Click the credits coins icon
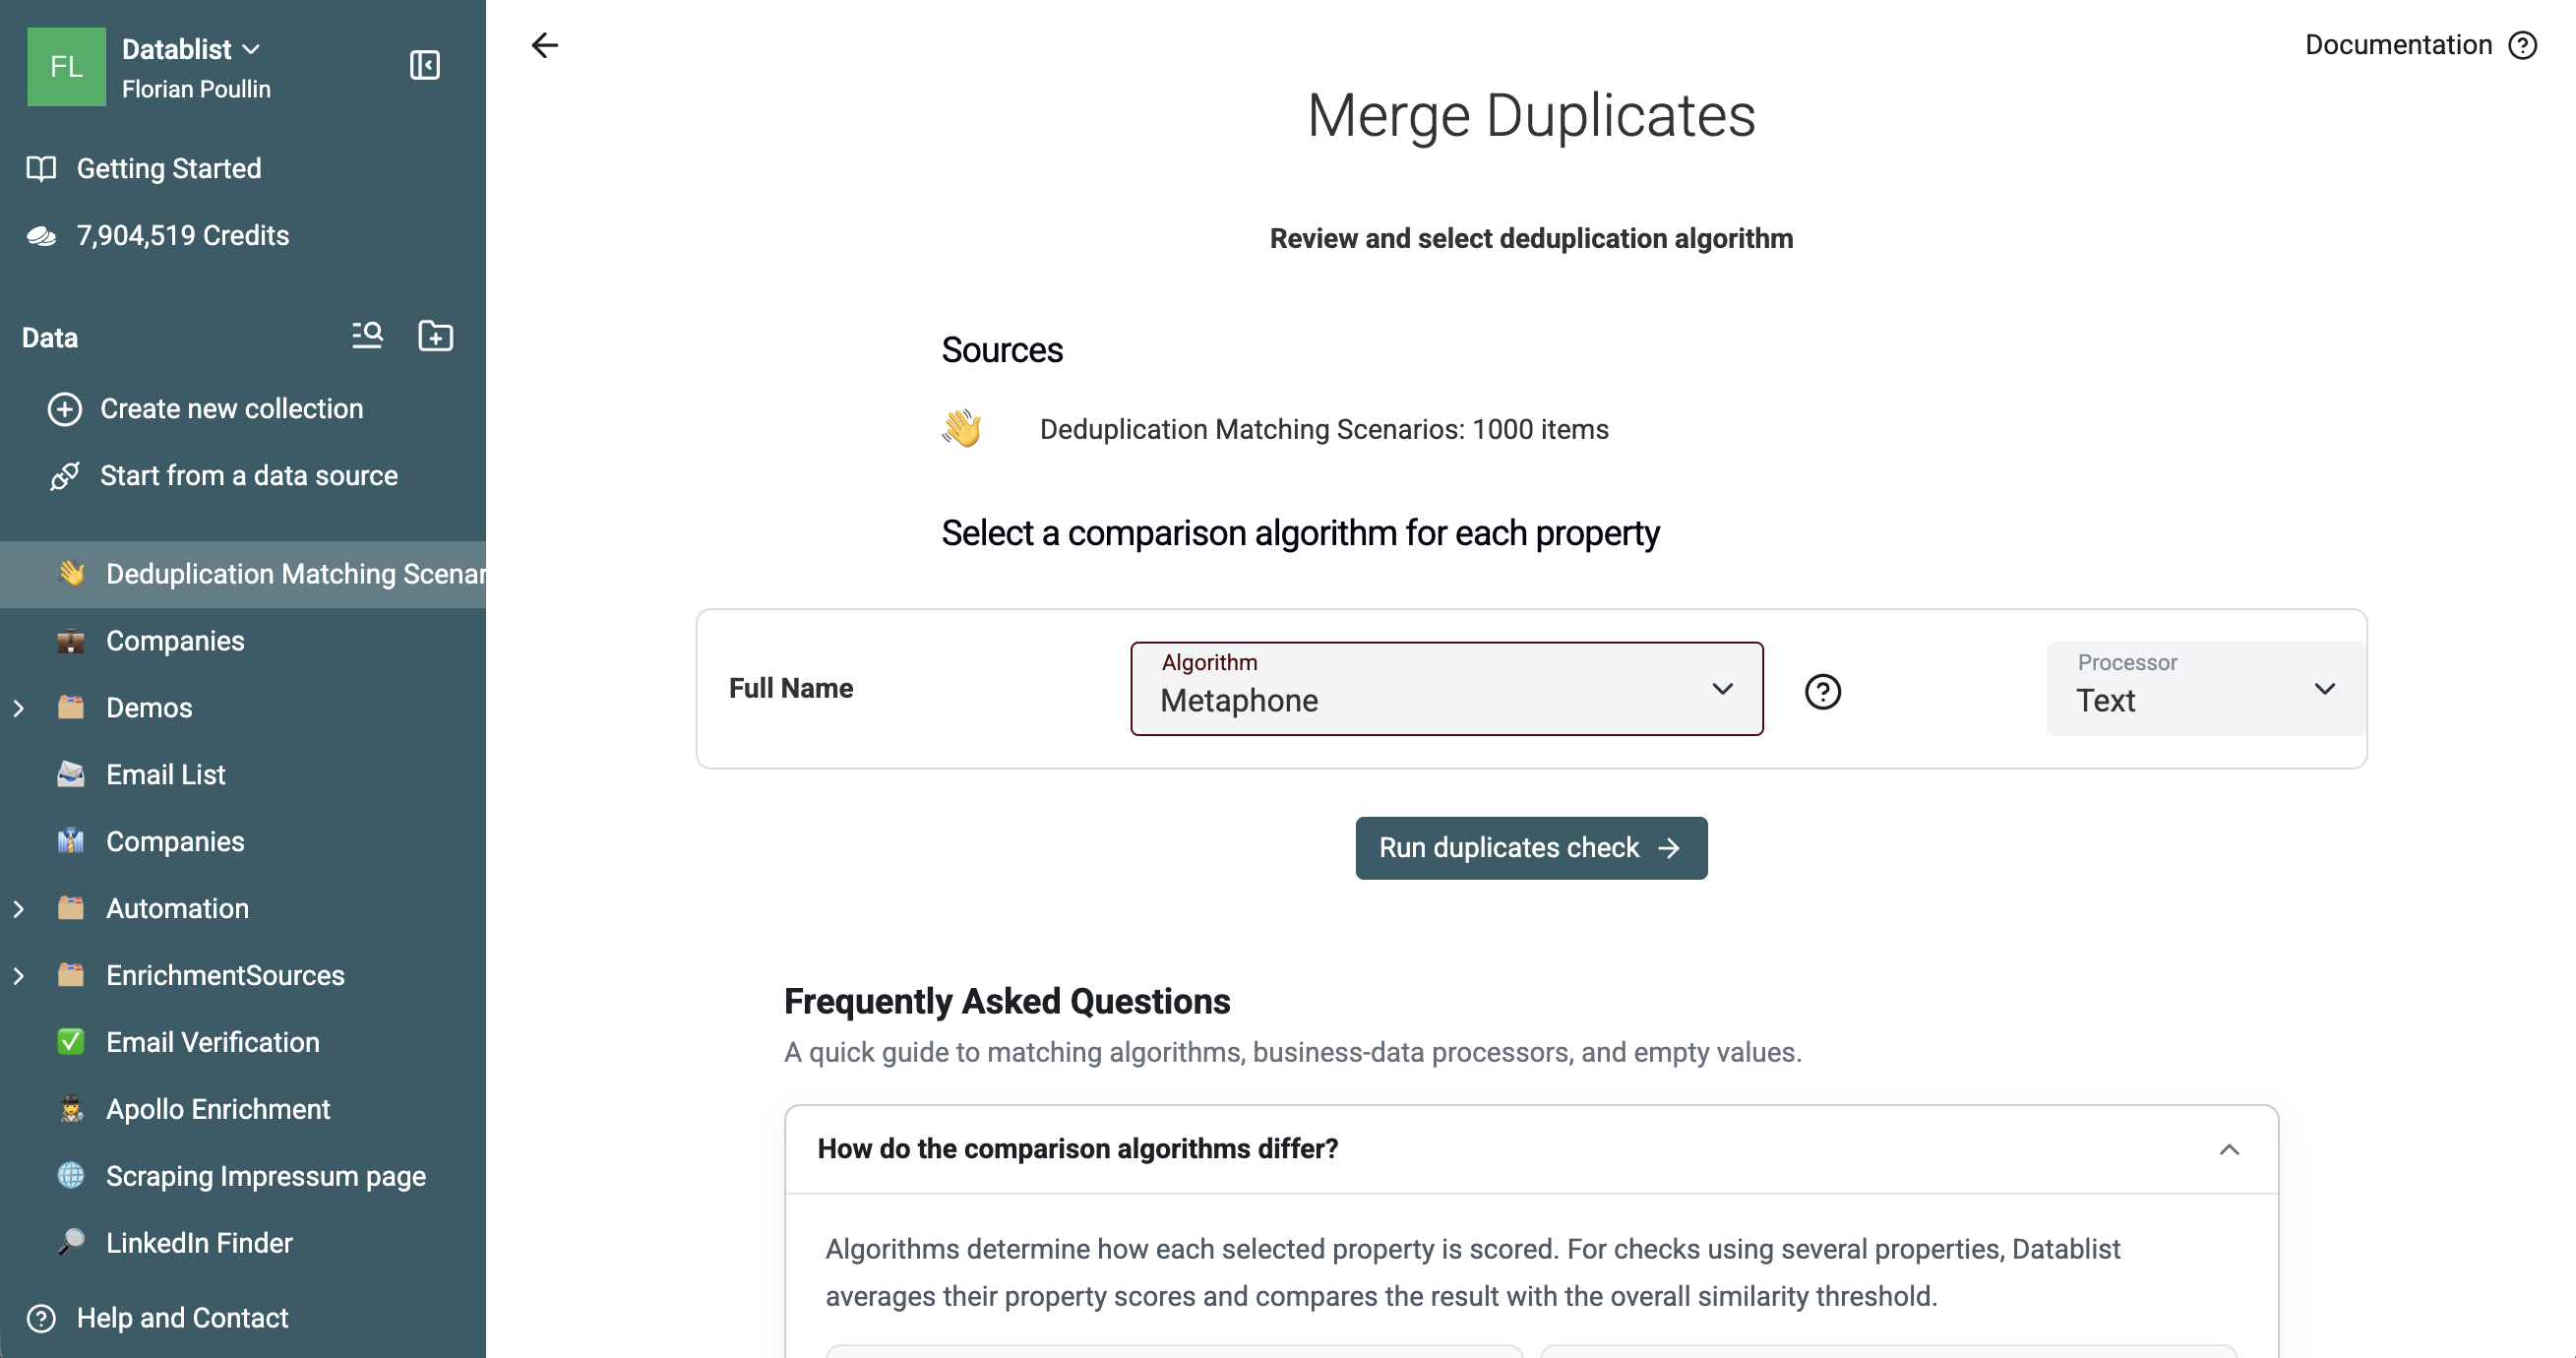2576x1358 pixels. pyautogui.click(x=41, y=236)
